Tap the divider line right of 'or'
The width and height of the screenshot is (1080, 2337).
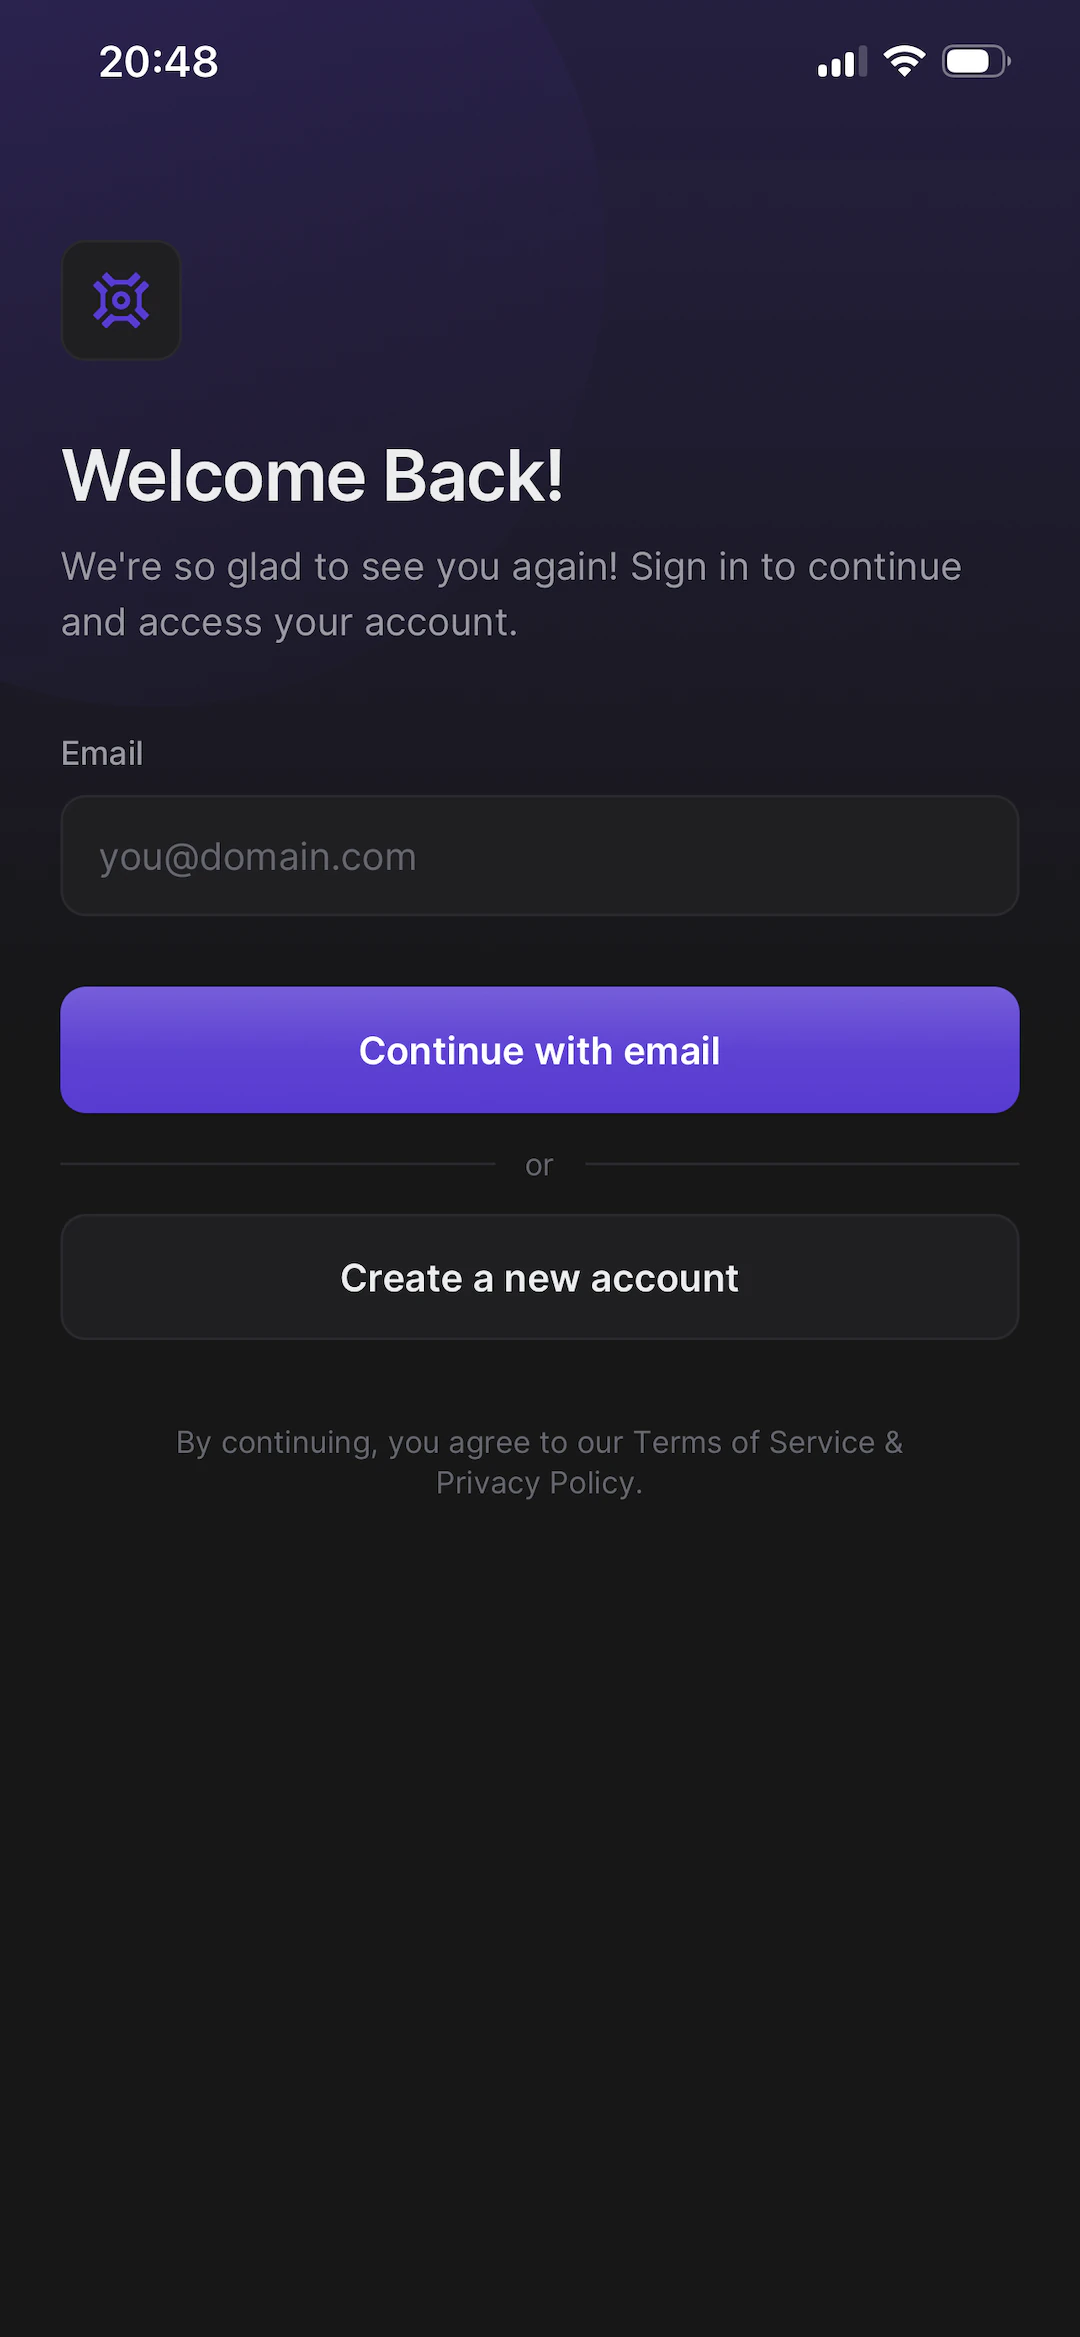pyautogui.click(x=802, y=1164)
